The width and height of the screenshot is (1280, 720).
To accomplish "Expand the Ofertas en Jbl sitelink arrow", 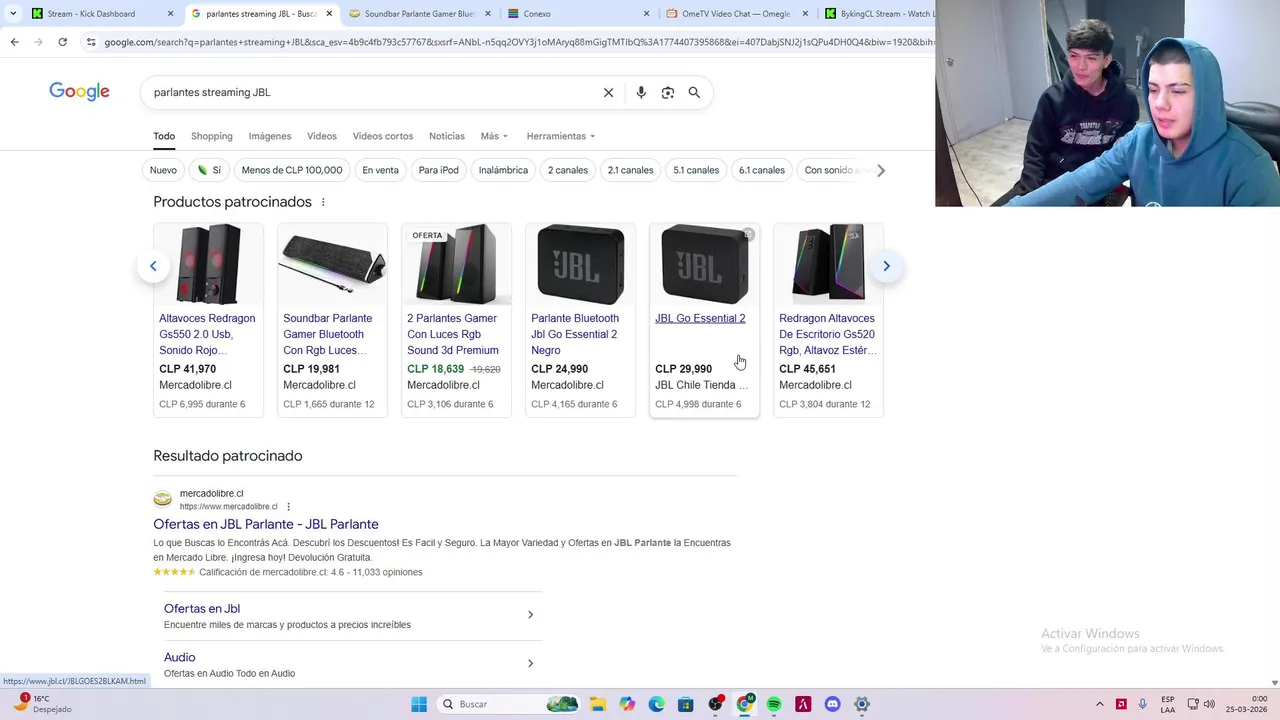I will 530,614.
